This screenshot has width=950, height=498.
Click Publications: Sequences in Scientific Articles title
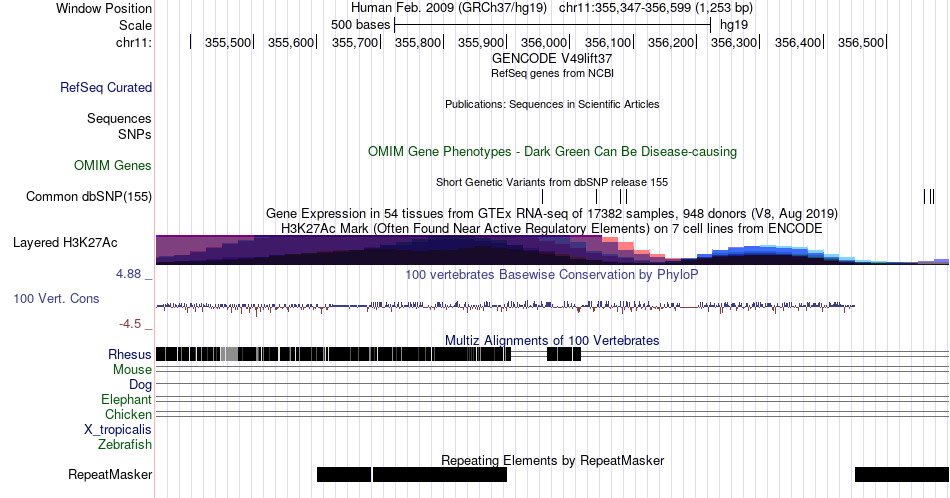click(552, 104)
